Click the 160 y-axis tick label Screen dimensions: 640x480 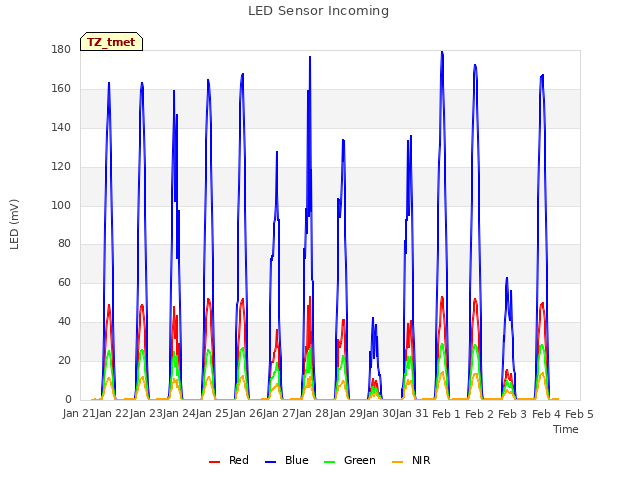pyautogui.click(x=61, y=89)
